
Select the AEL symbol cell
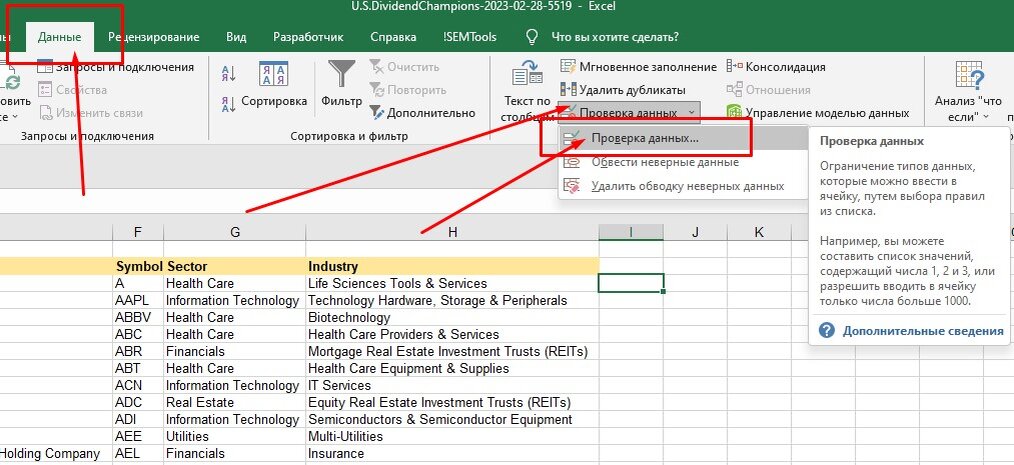[x=138, y=453]
